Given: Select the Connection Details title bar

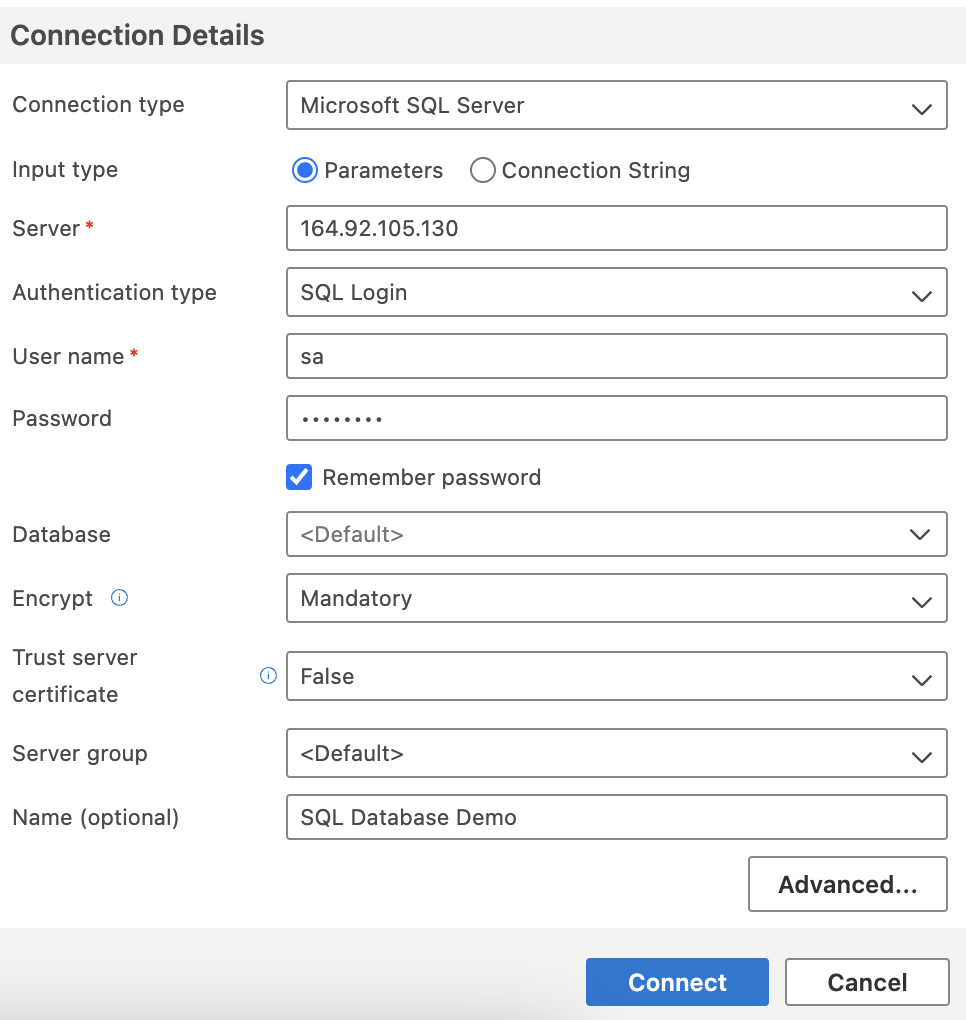Looking at the screenshot, I should [137, 35].
